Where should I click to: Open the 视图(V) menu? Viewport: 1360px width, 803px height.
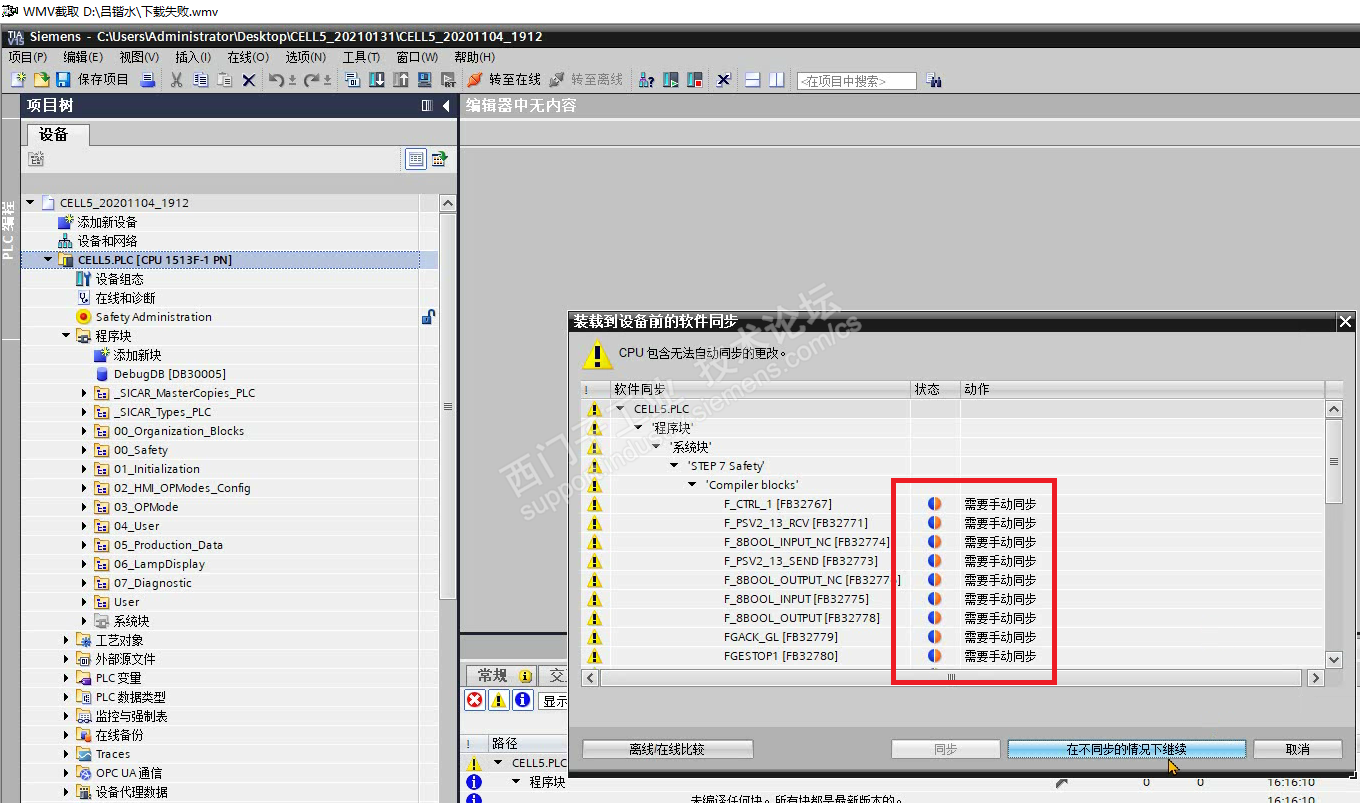(139, 57)
